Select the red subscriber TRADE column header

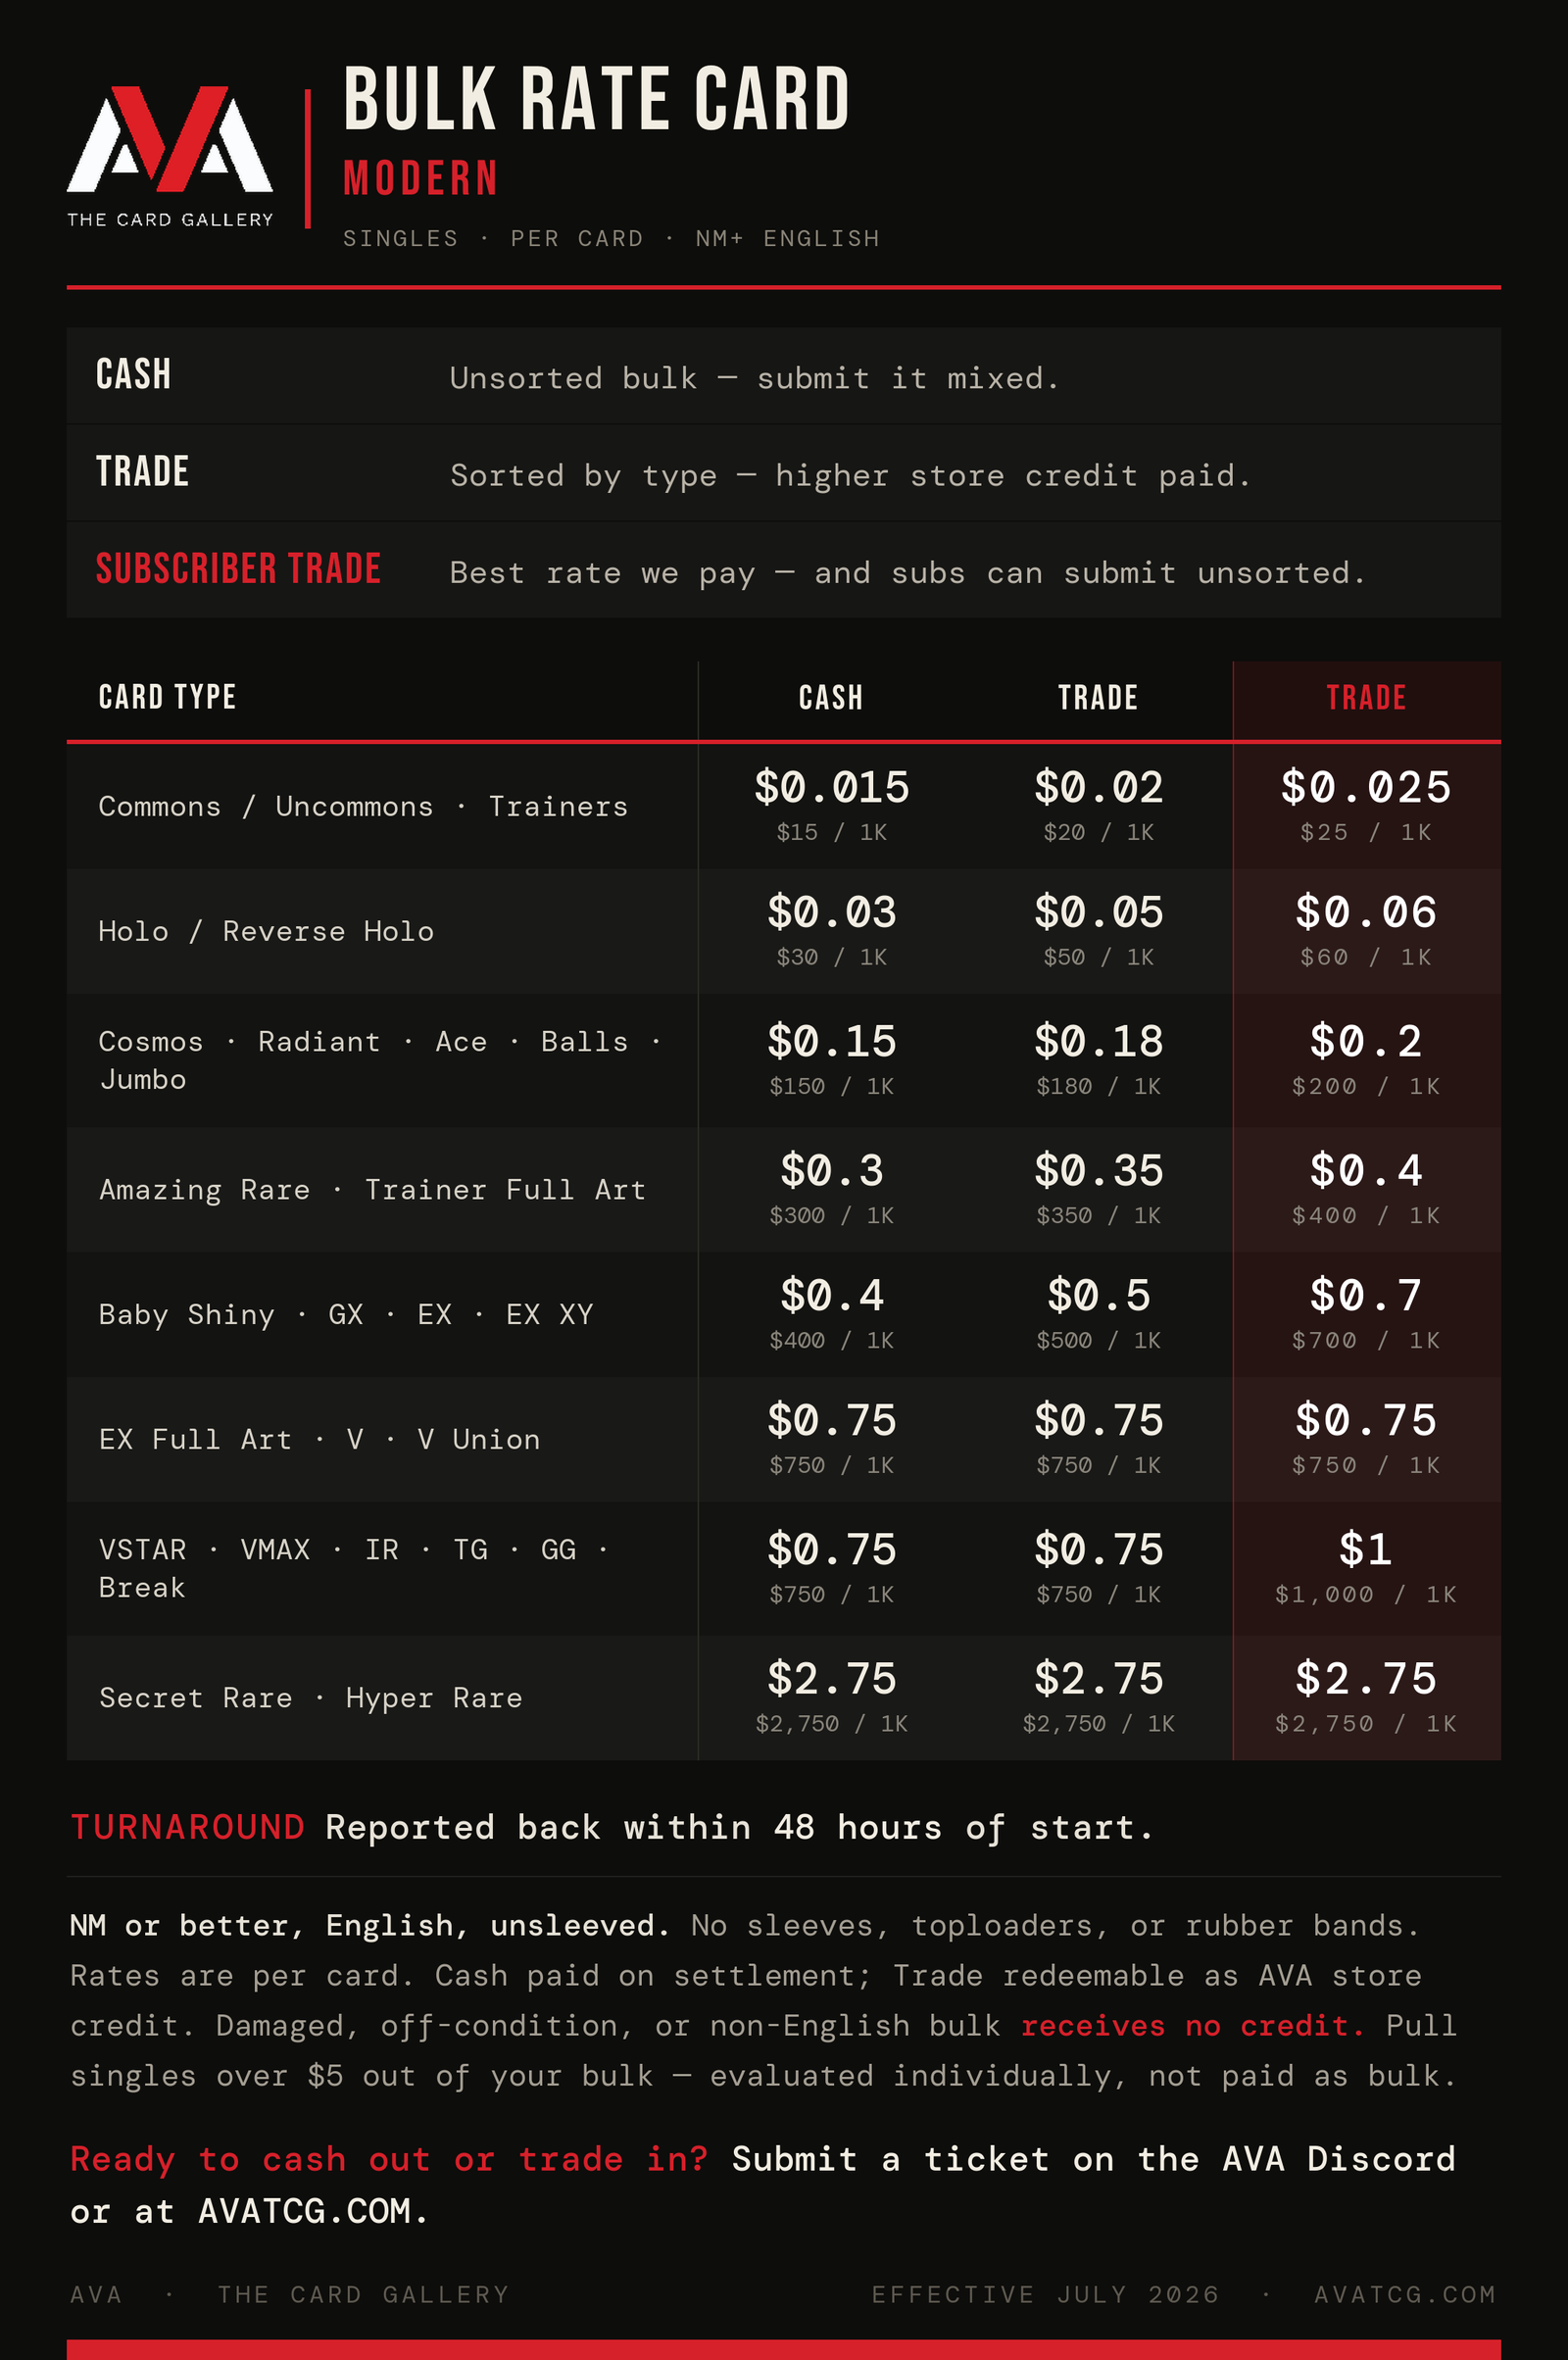(1366, 698)
